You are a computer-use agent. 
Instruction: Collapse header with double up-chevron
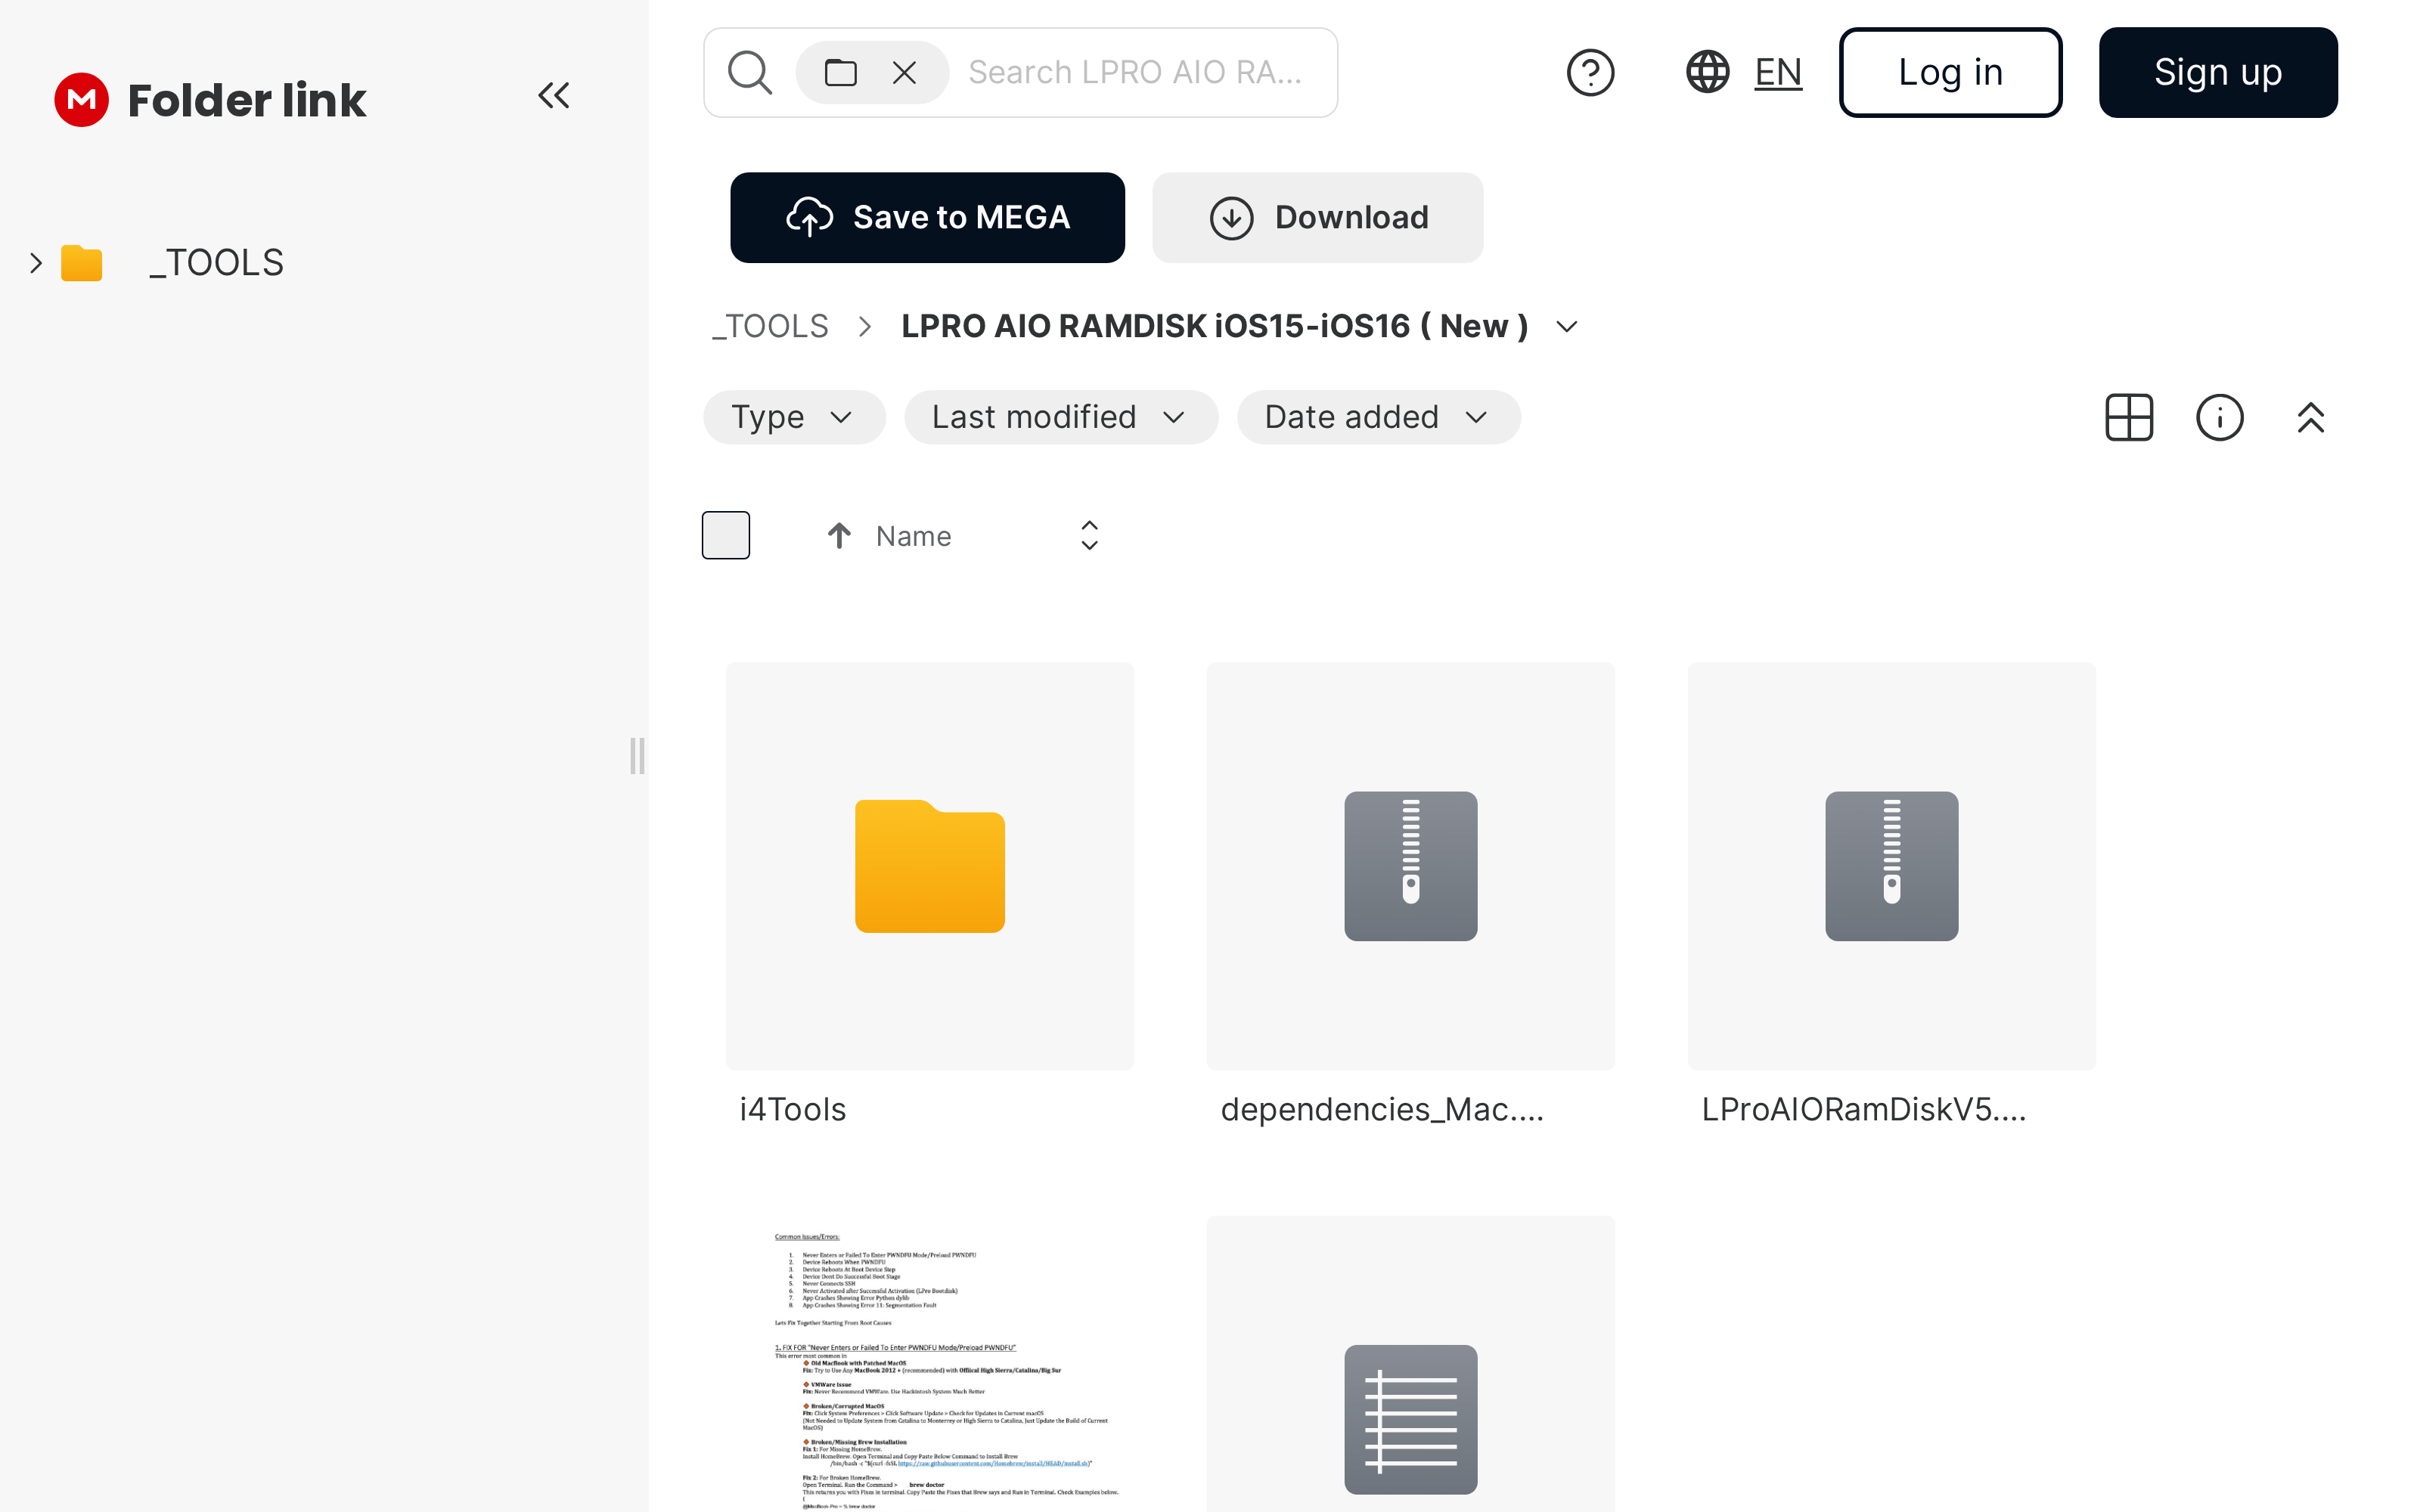(2310, 417)
